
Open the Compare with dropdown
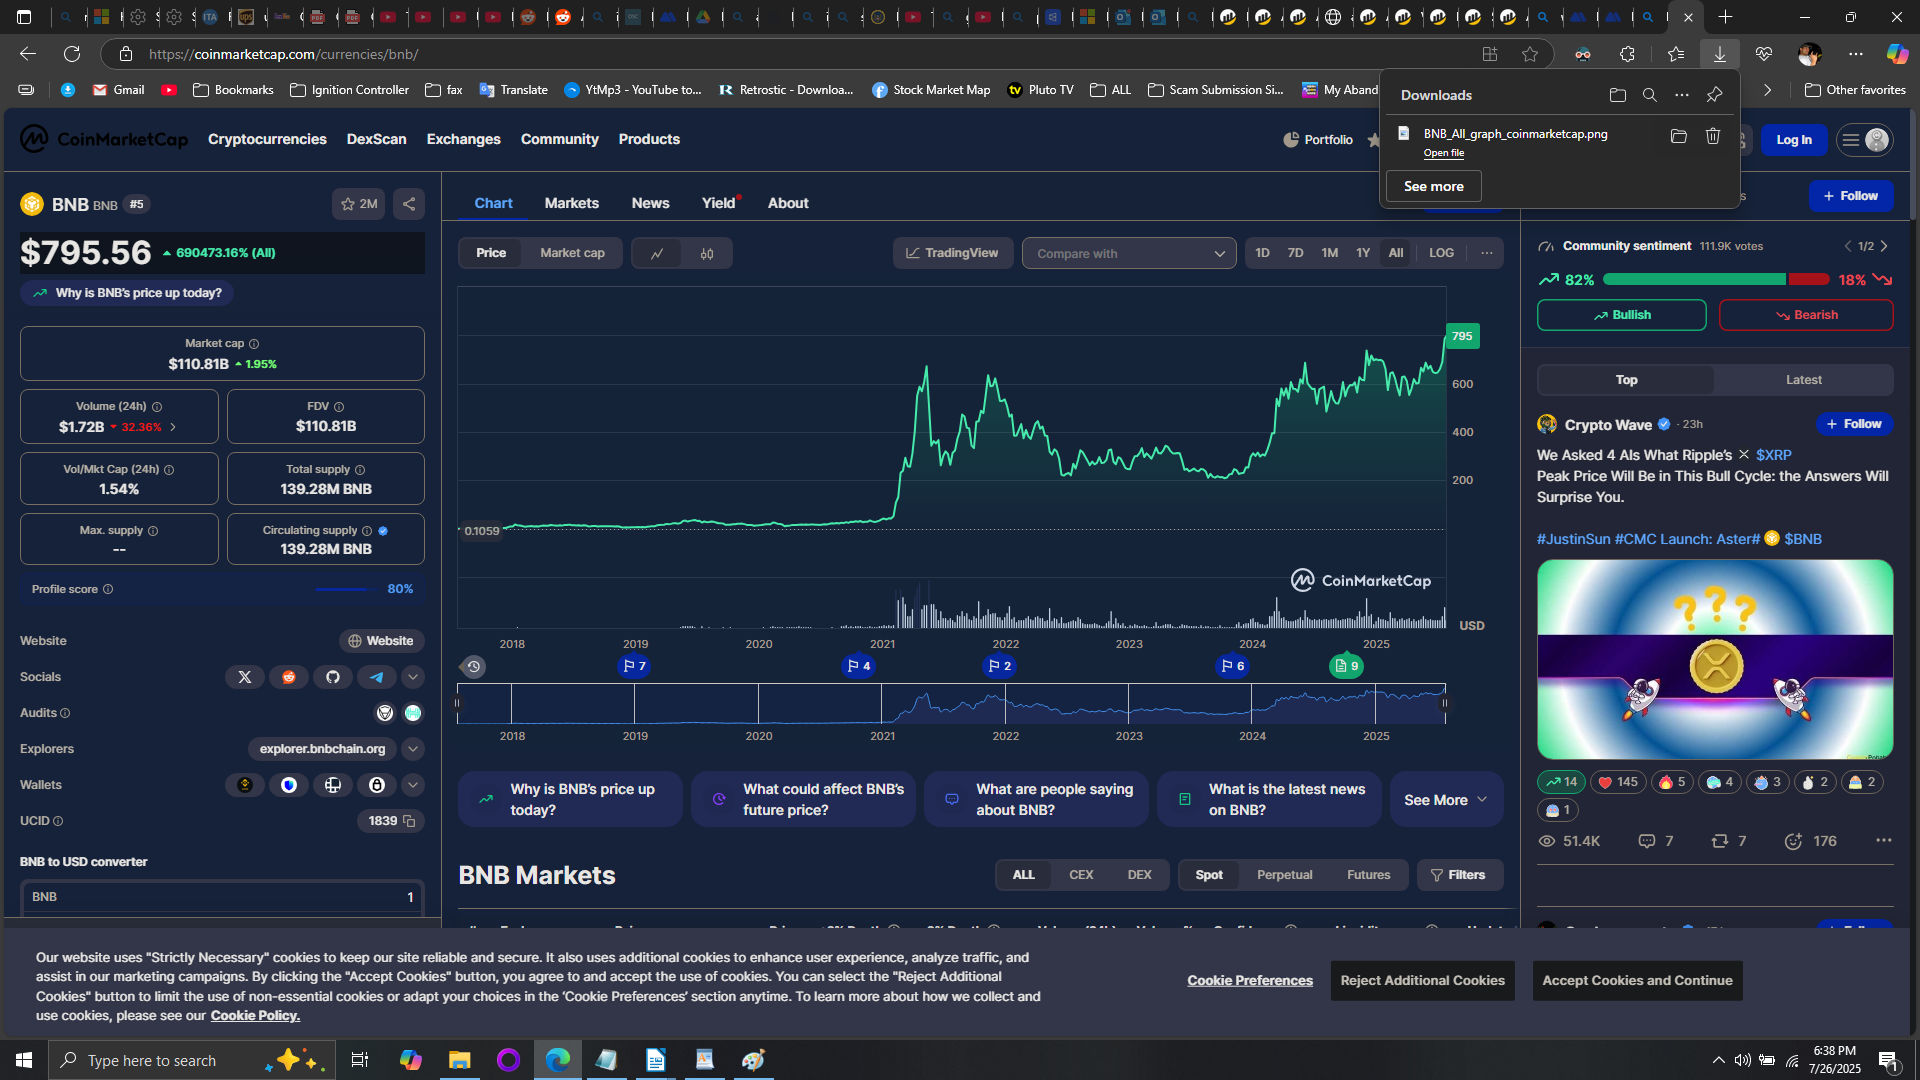[x=1129, y=253]
